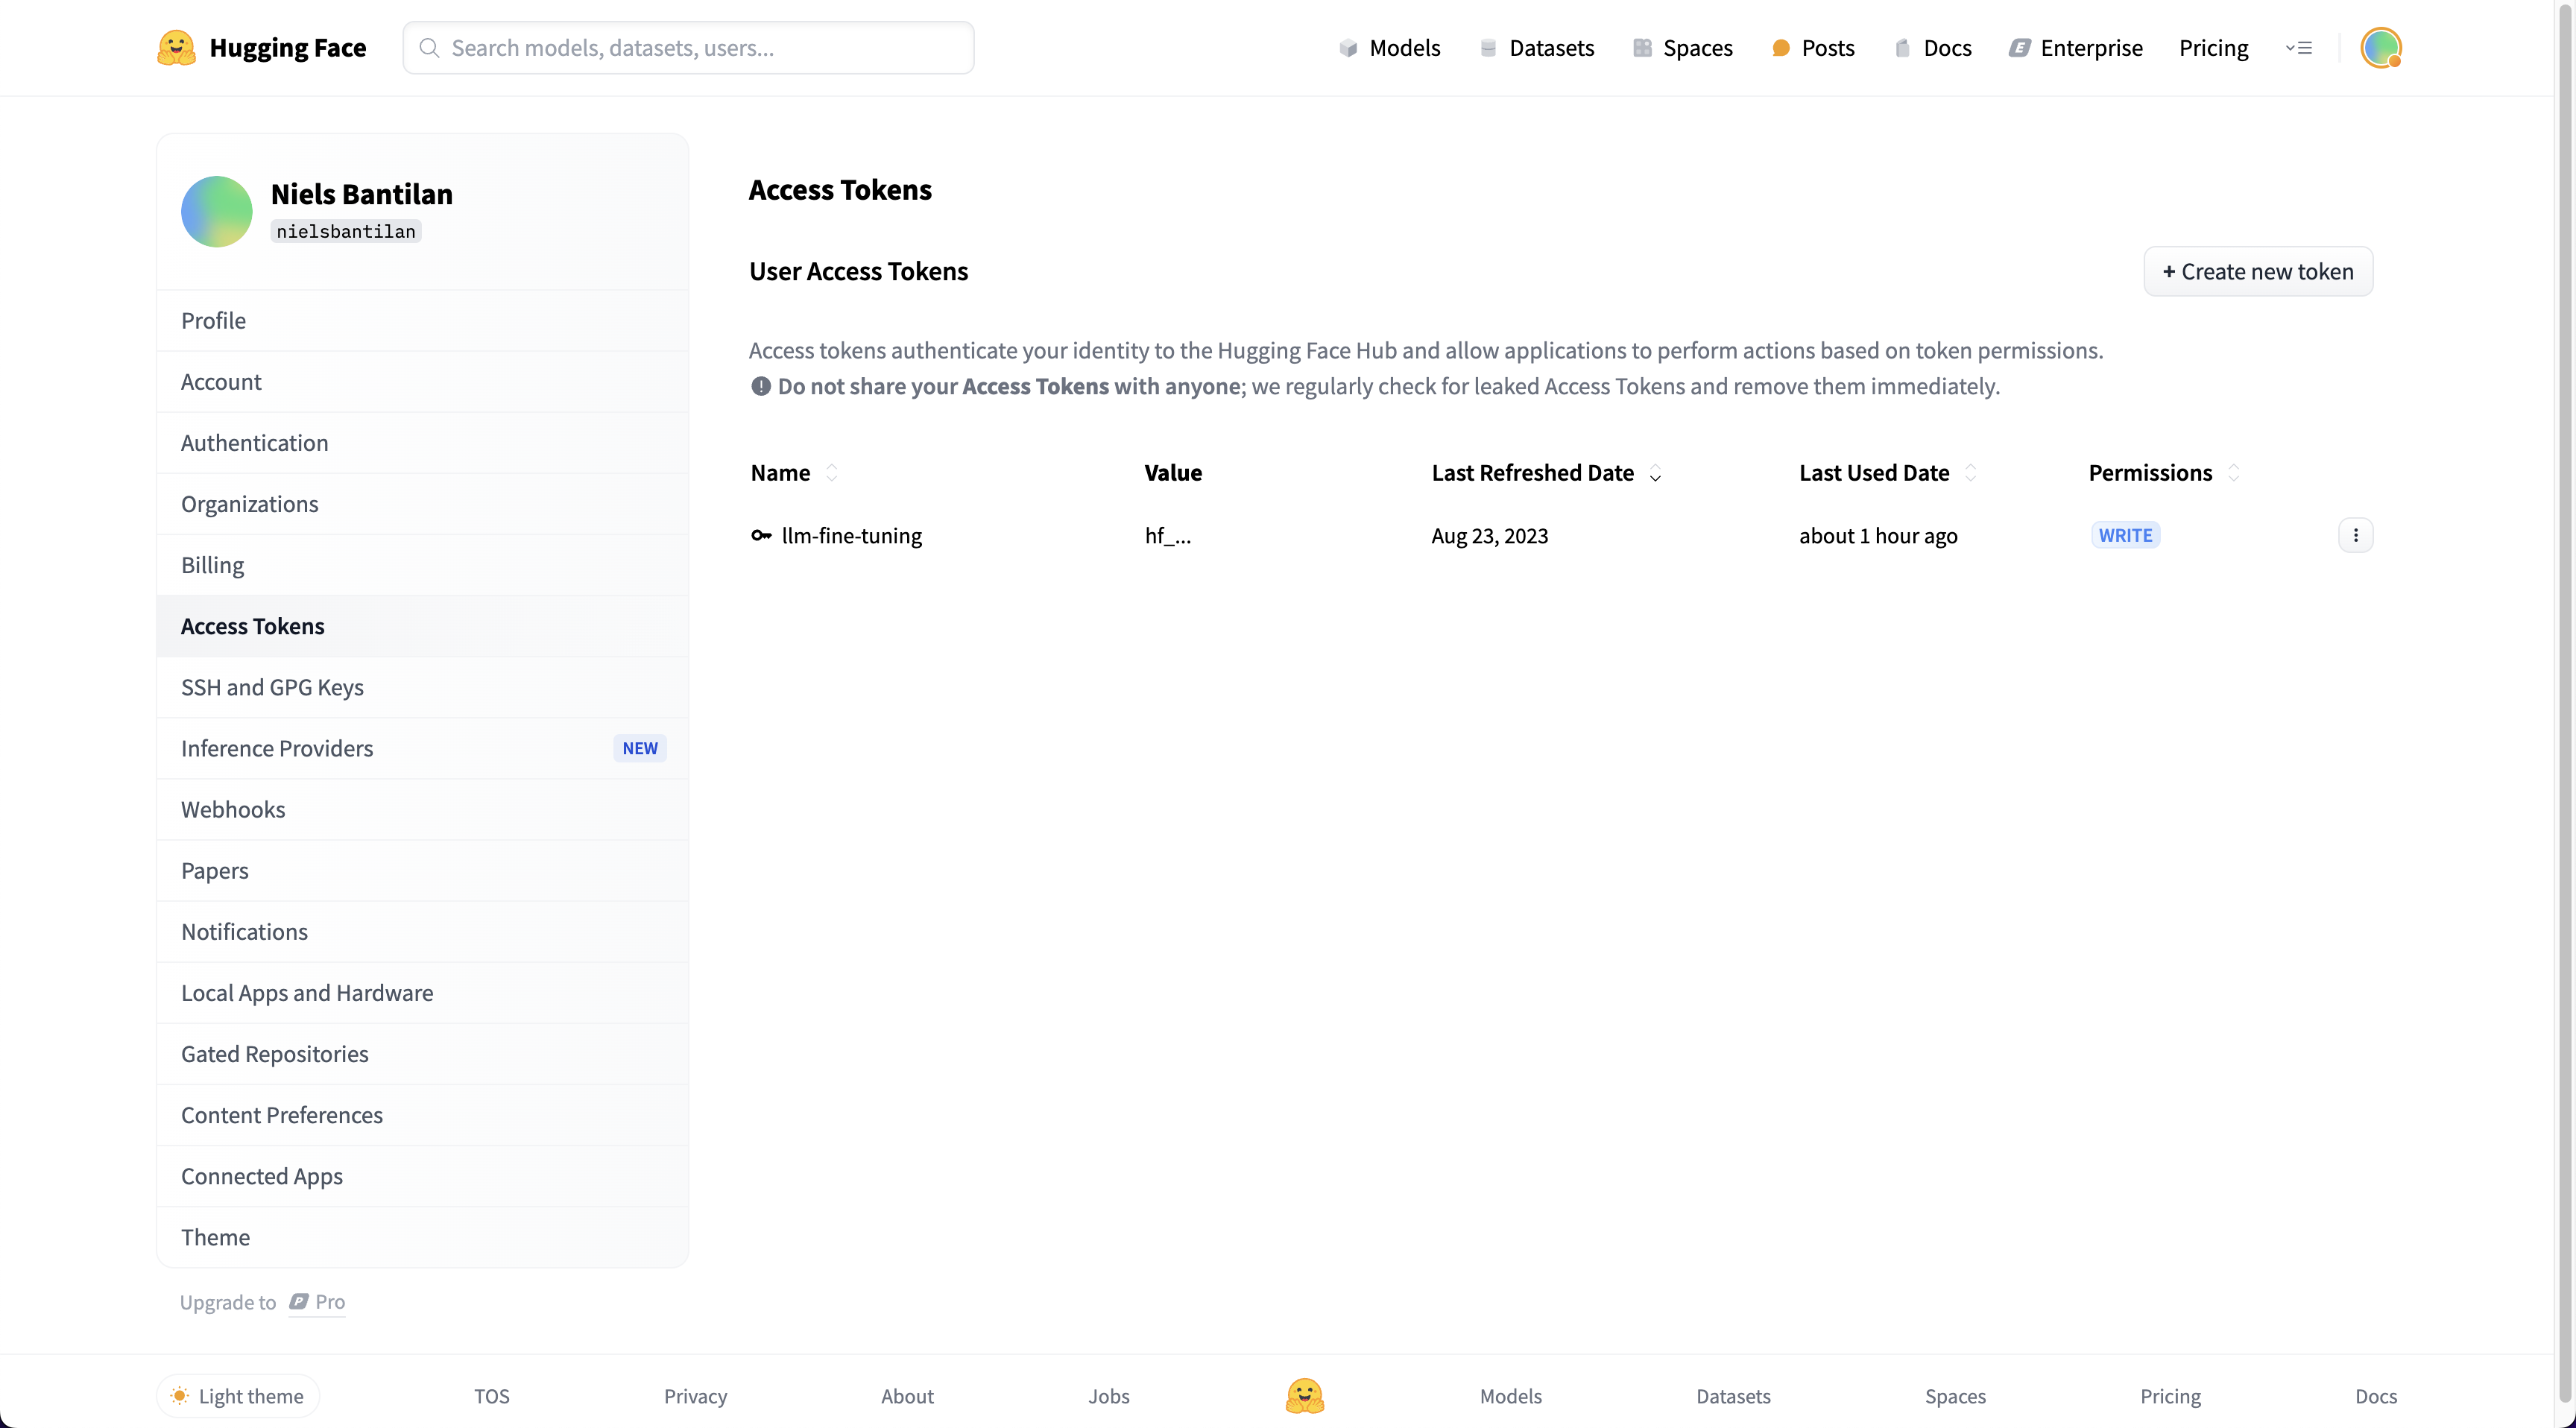This screenshot has height=1428, width=2576.
Task: Open SSH and GPG Keys settings
Action: 272,687
